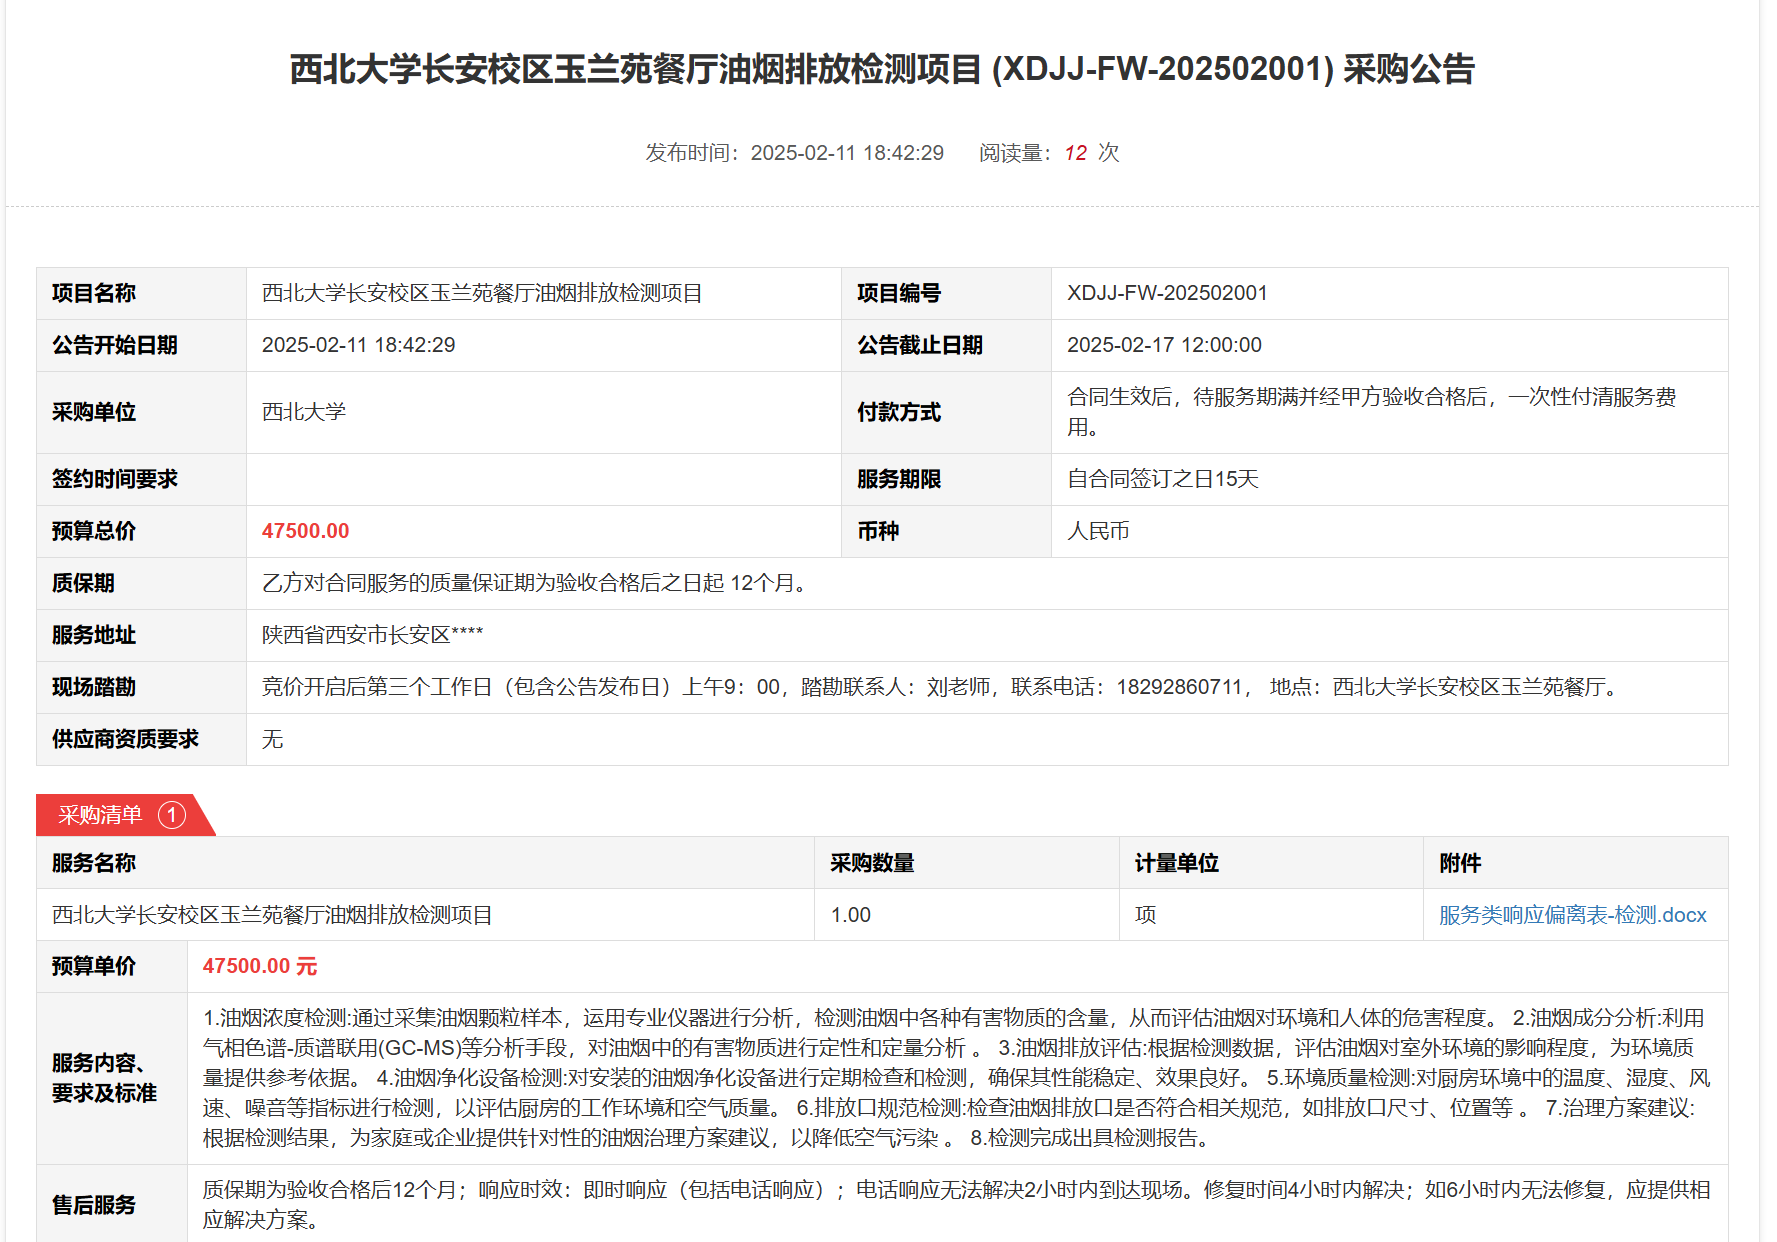Click the 采购单位 value 西北大学
This screenshot has width=1777, height=1242.
pyautogui.click(x=304, y=412)
